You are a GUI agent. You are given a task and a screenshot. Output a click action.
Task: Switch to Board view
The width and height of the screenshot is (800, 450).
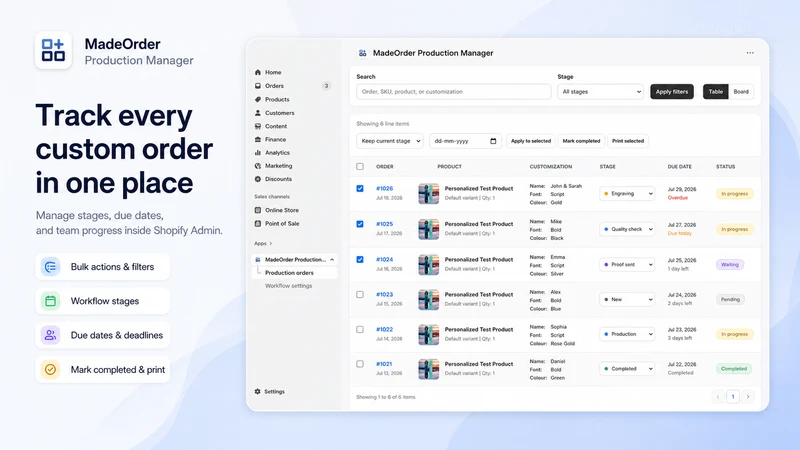pyautogui.click(x=741, y=92)
